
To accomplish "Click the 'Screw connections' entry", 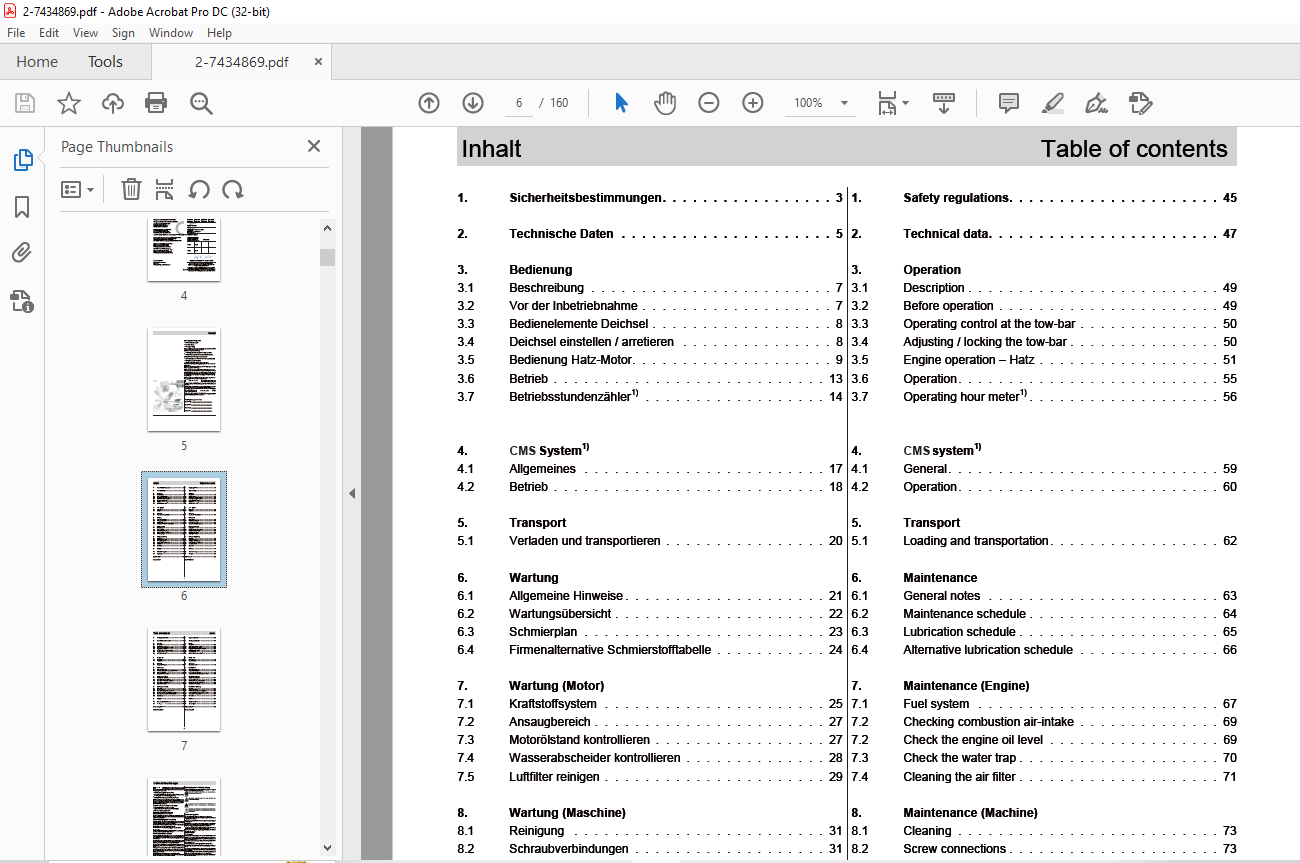I will tap(955, 849).
